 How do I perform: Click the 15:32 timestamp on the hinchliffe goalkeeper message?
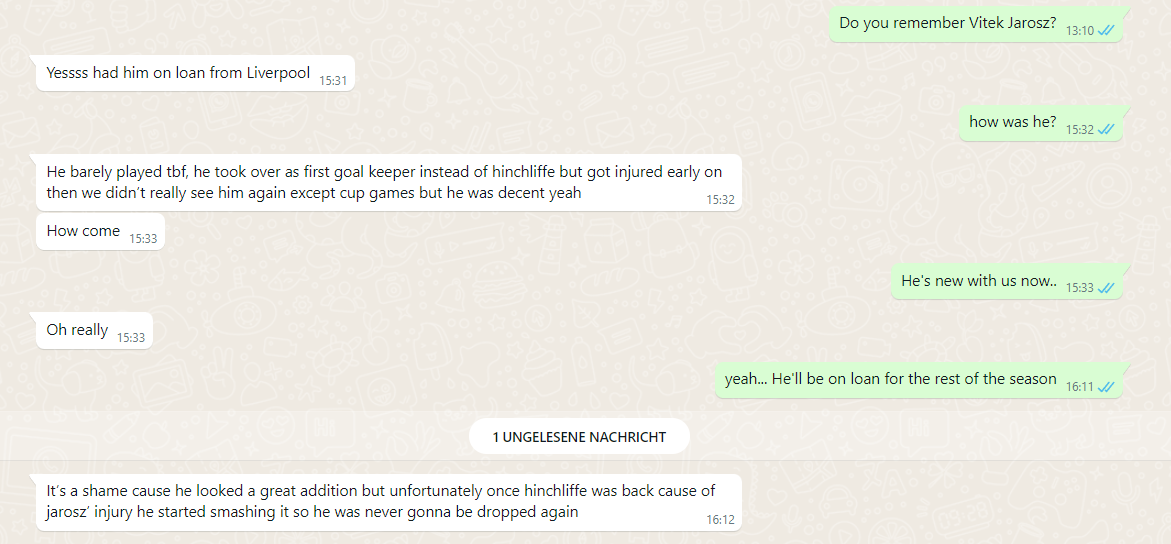click(x=720, y=200)
